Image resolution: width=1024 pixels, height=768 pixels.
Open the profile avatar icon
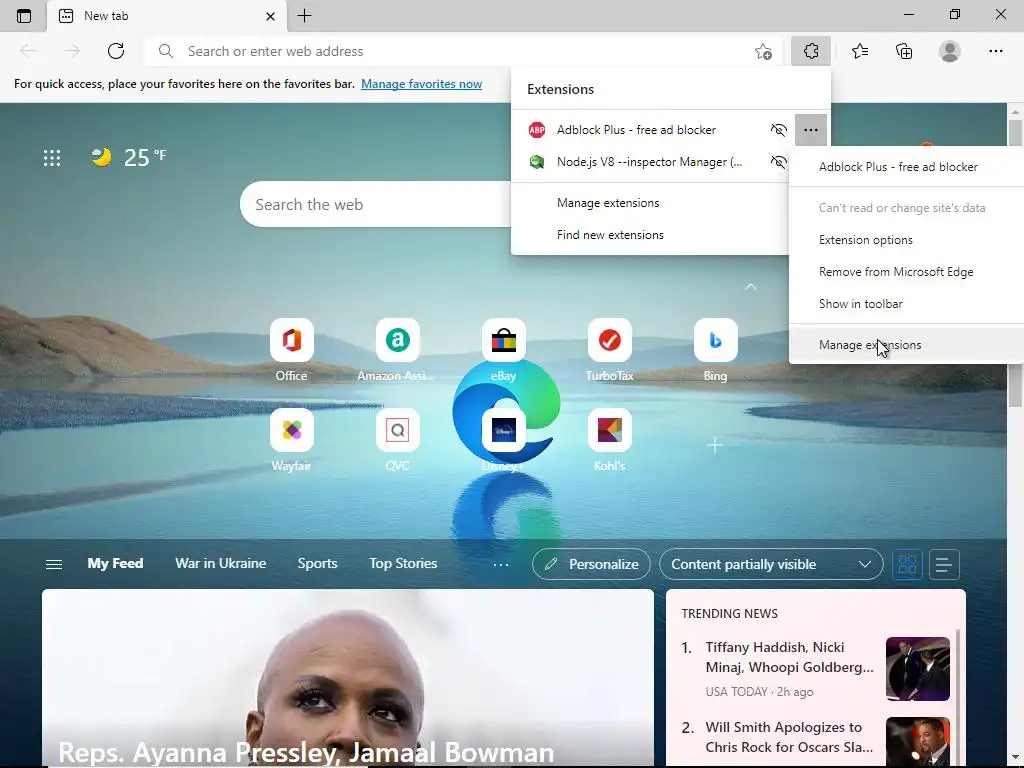pyautogui.click(x=950, y=51)
